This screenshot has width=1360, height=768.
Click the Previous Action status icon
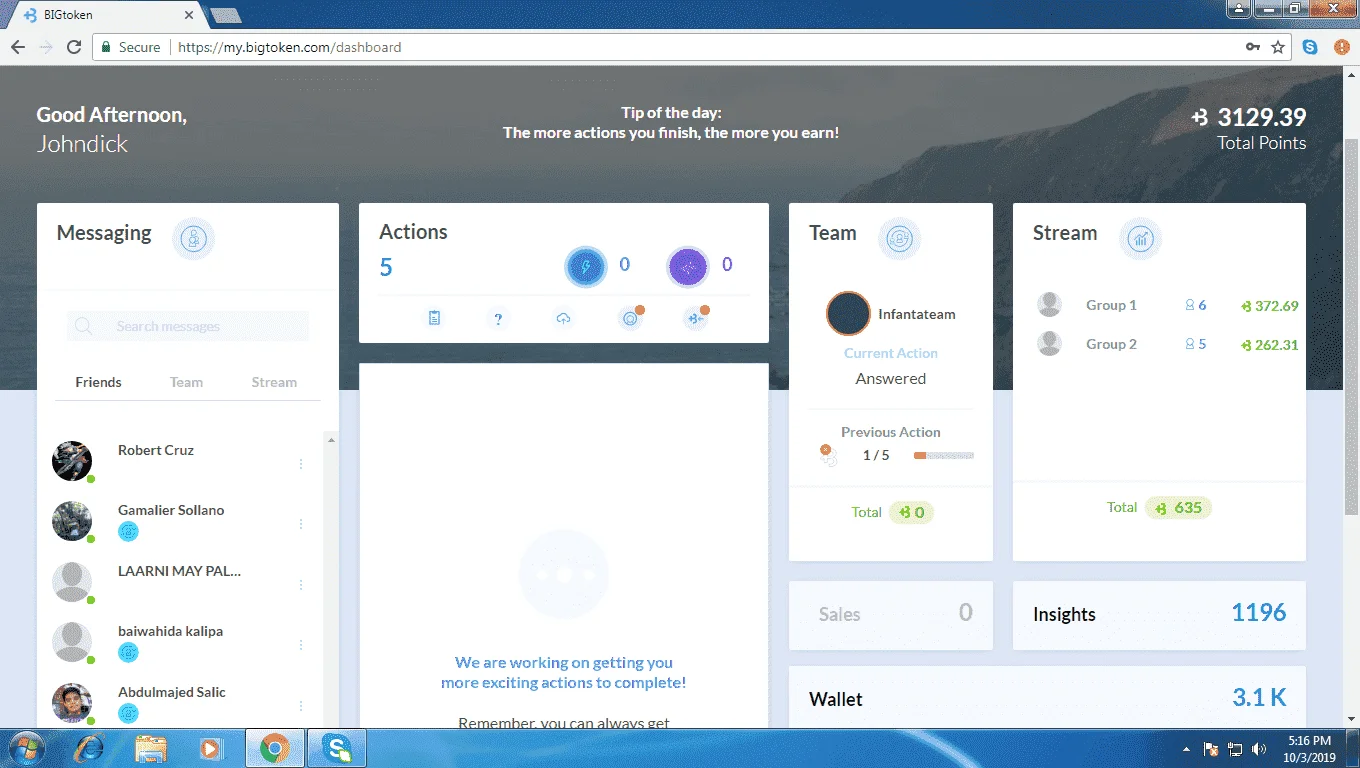[827, 455]
